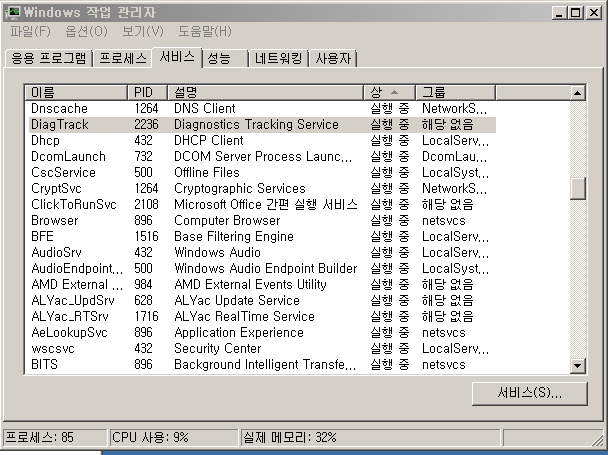Click Windows Audio Endpoint Builder description

pos(266,268)
